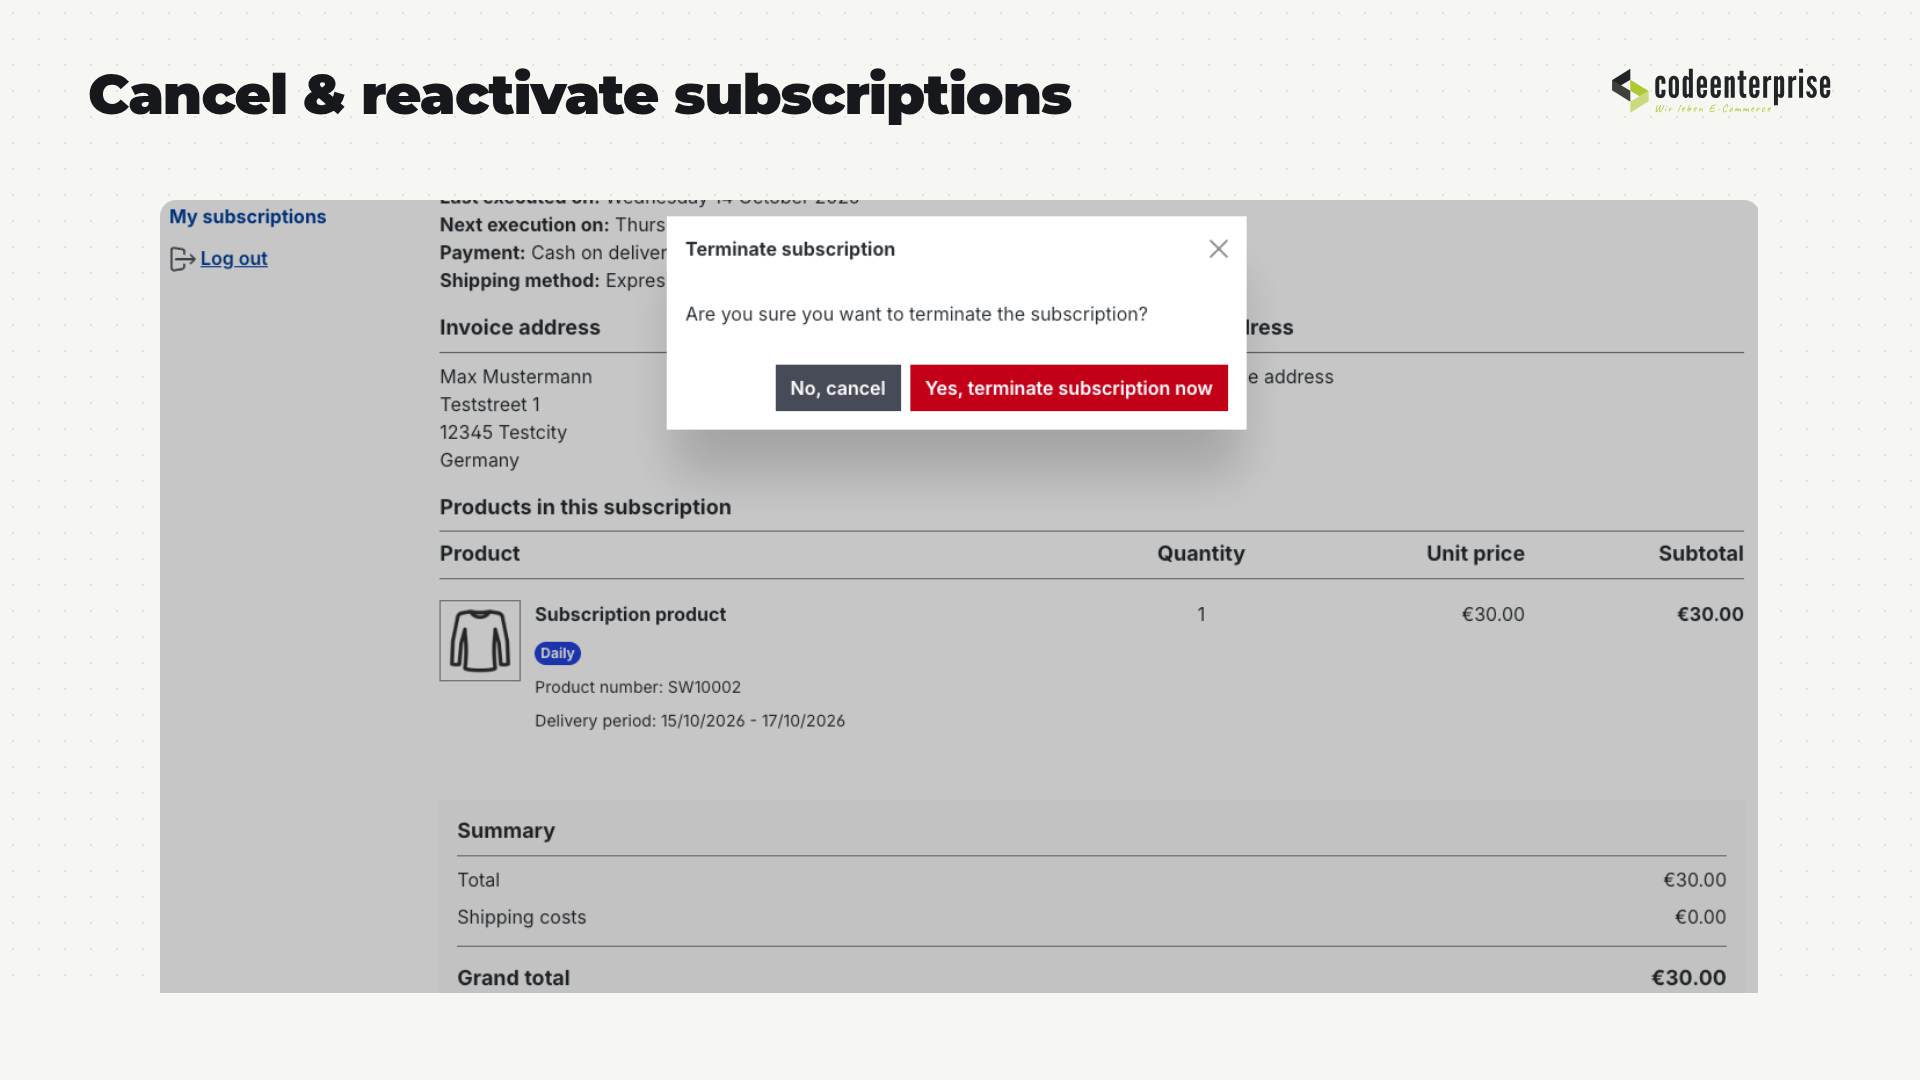Click the Unit price column header

coord(1475,554)
